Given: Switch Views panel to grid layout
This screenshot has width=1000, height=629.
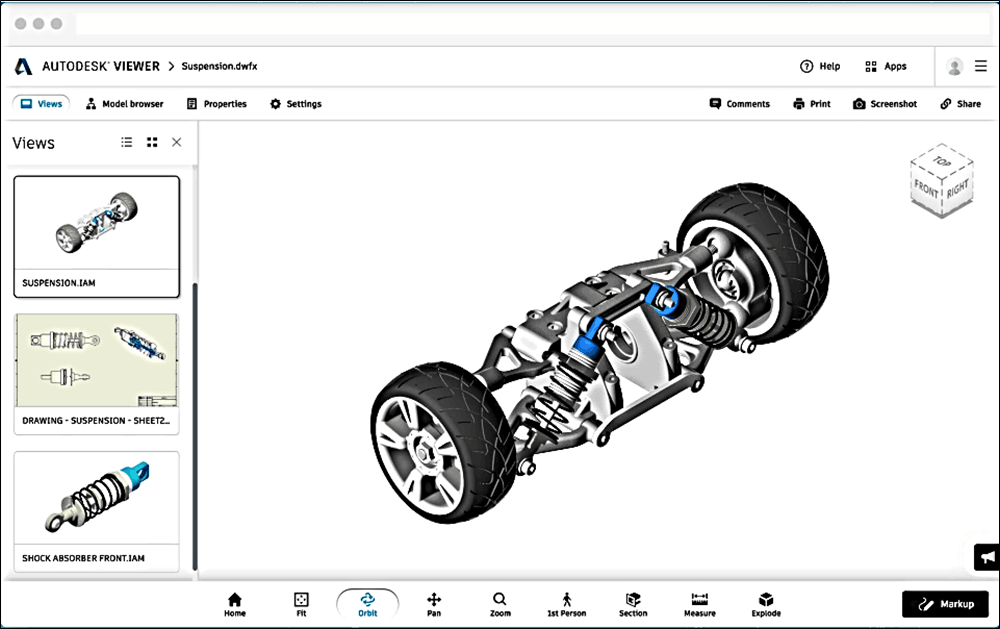Looking at the screenshot, I should (x=152, y=142).
